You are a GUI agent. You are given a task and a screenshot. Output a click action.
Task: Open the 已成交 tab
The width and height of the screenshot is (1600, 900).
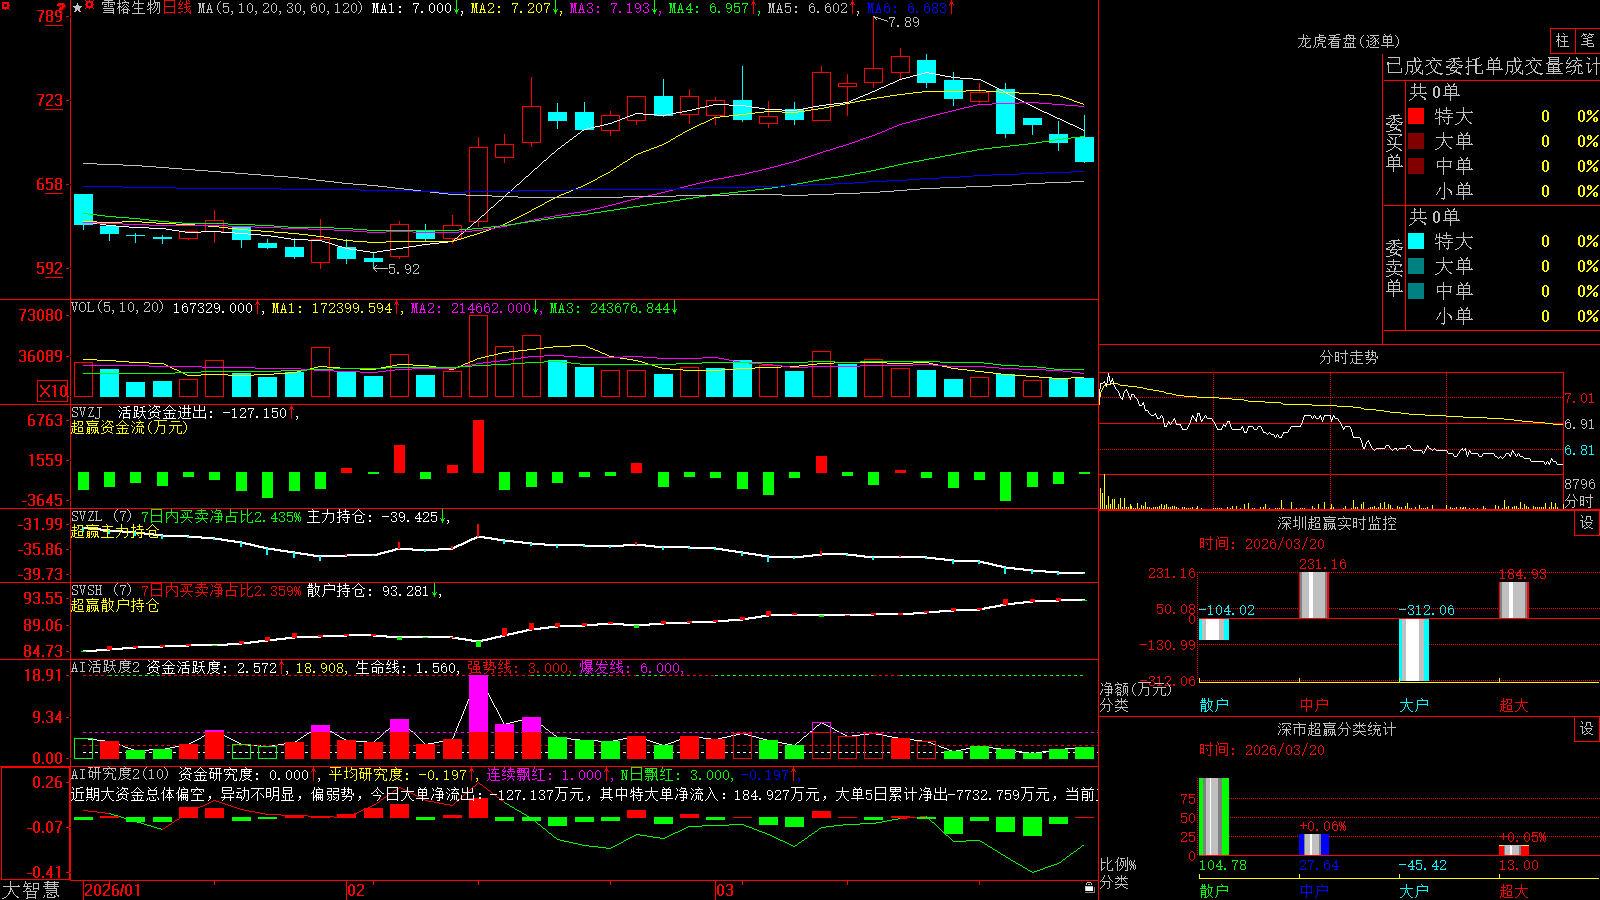click(x=1415, y=67)
